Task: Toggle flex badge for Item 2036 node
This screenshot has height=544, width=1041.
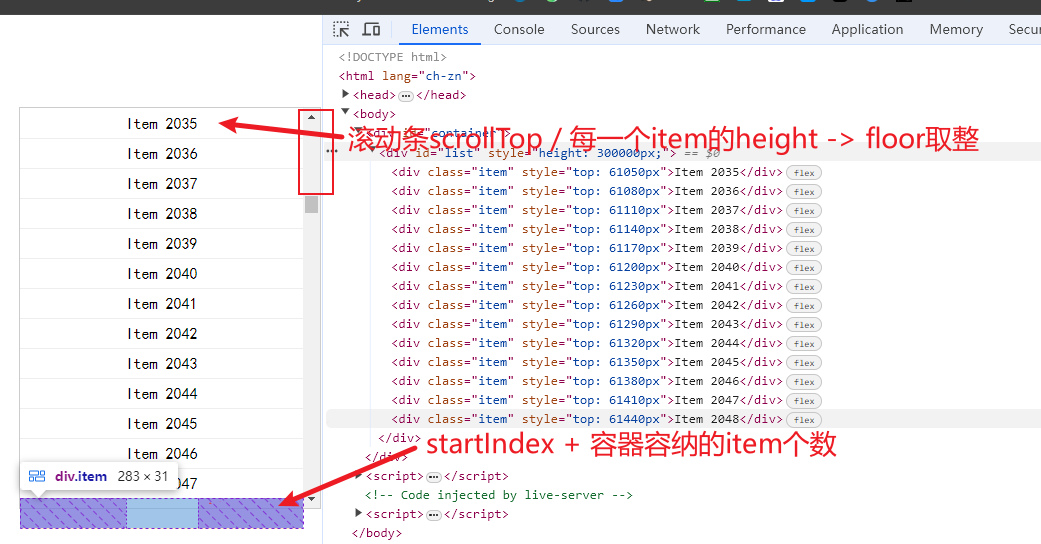Action: point(804,192)
